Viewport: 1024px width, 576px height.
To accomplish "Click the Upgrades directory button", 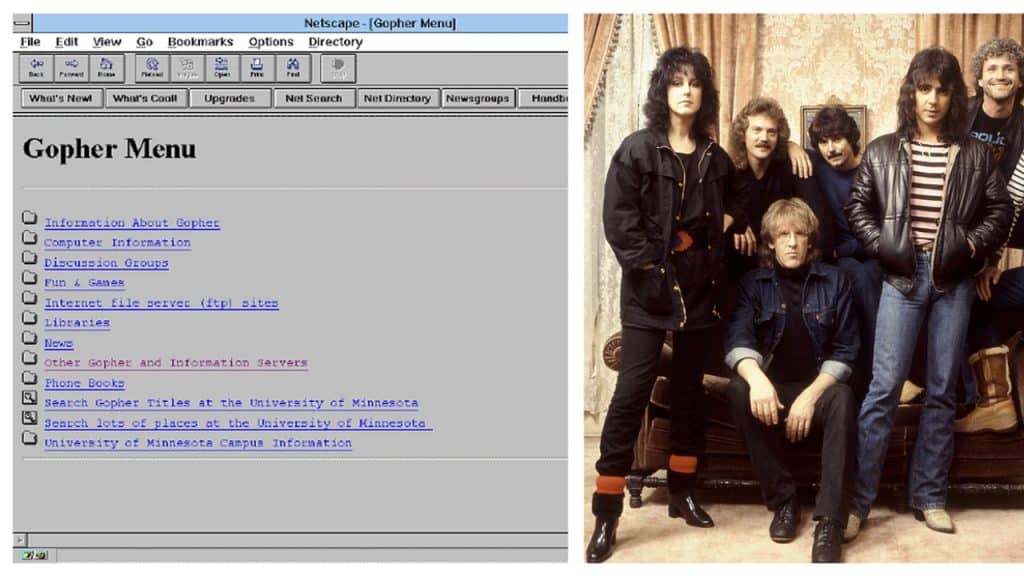I will [x=229, y=99].
